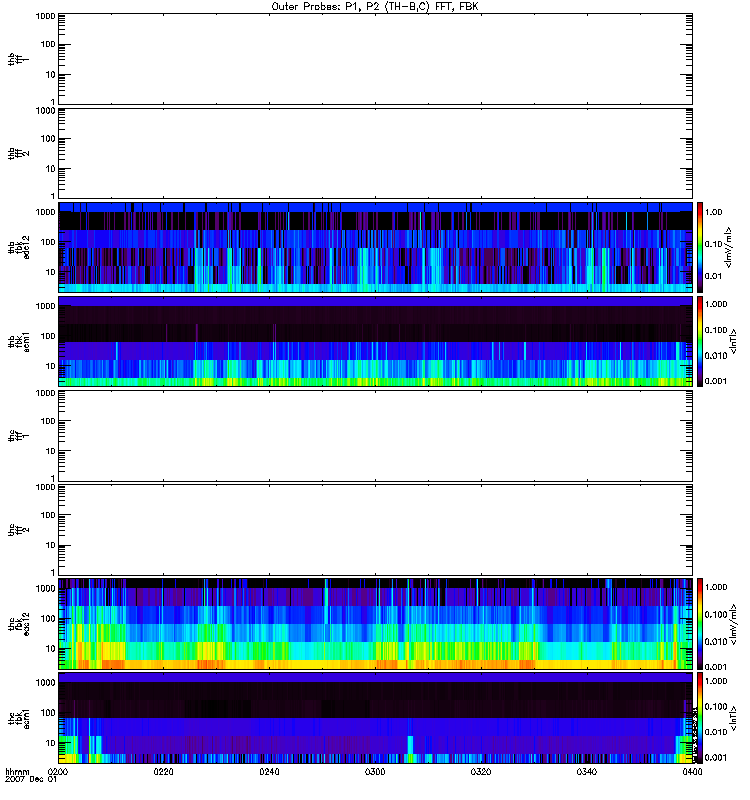Click the thb fbk edc12 spectrogram panel
The height and width of the screenshot is (800, 750).
[x=375, y=246]
